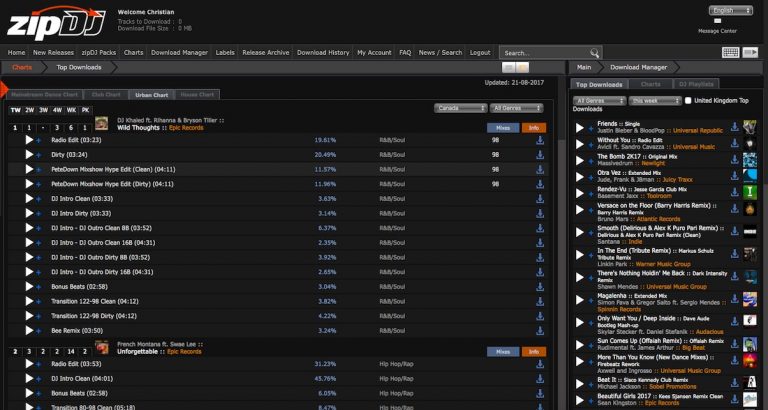Download In The End Tribute Remix
This screenshot has height=410, width=768.
coord(735,254)
